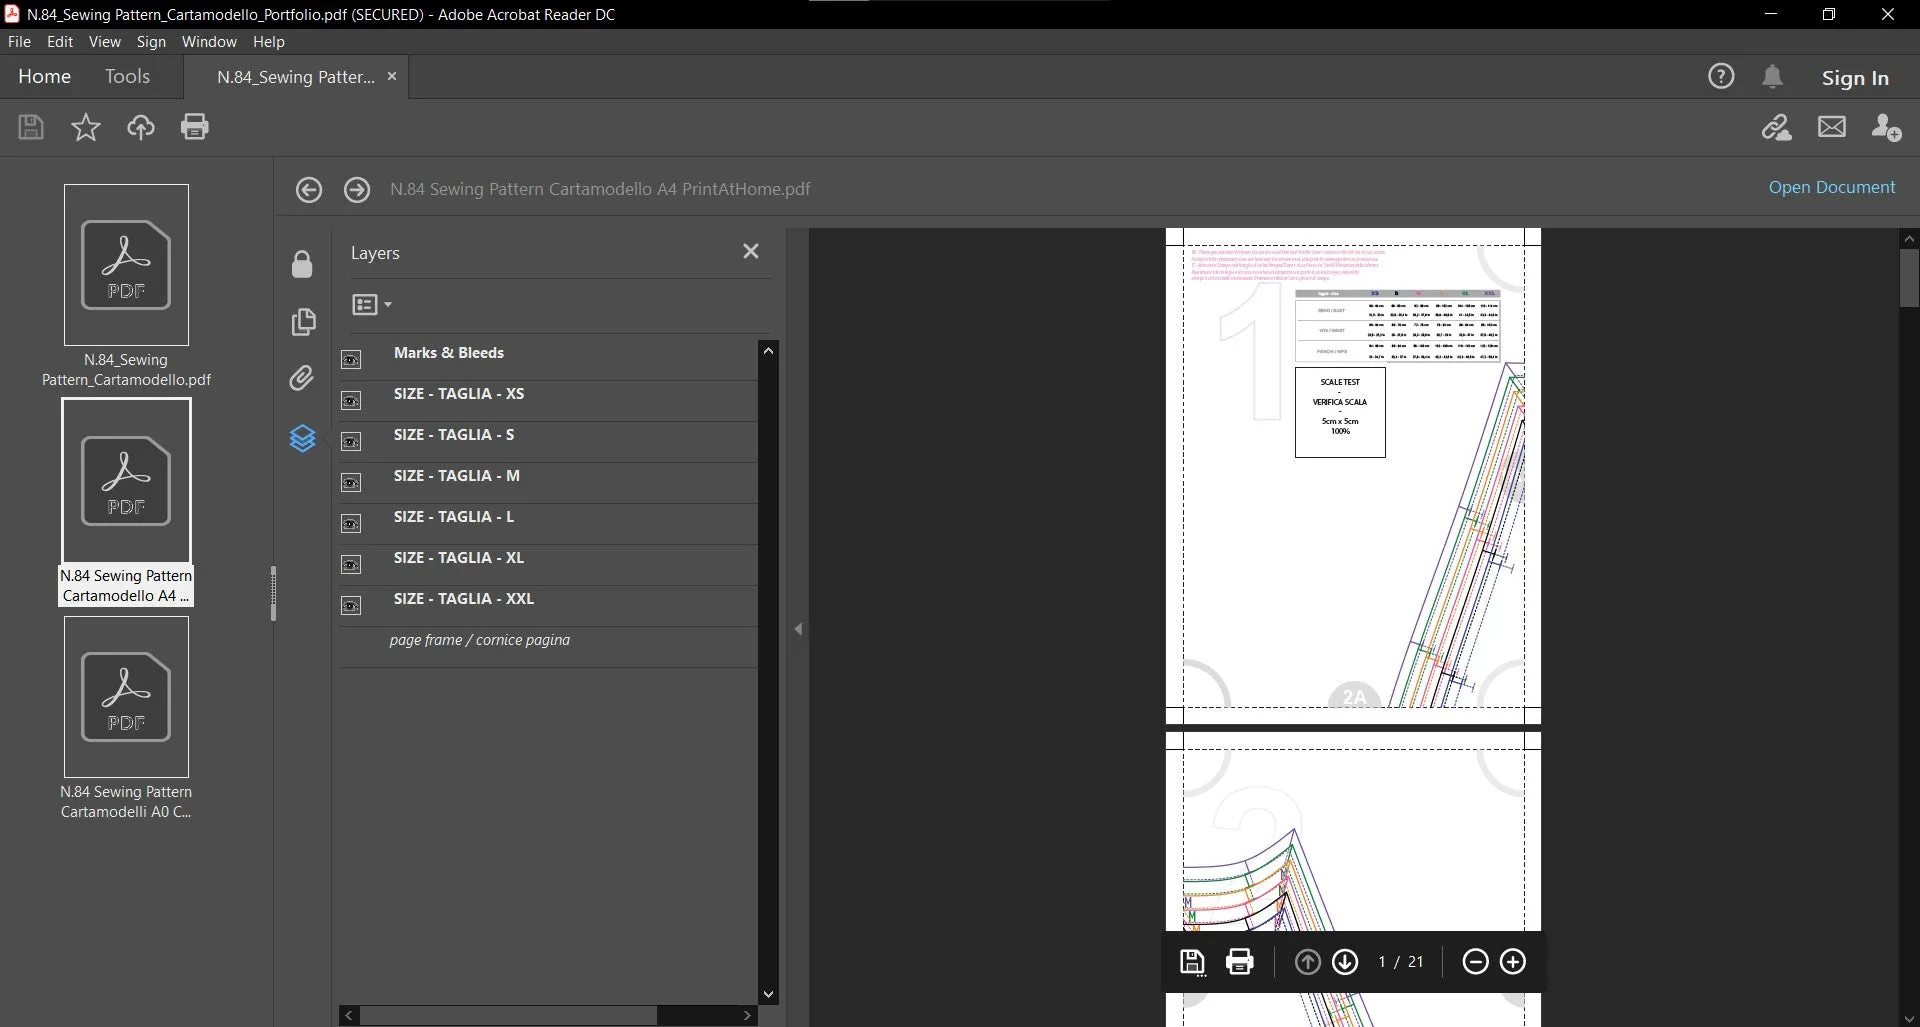Click the Sign In button
The width and height of the screenshot is (1920, 1027).
click(x=1855, y=78)
